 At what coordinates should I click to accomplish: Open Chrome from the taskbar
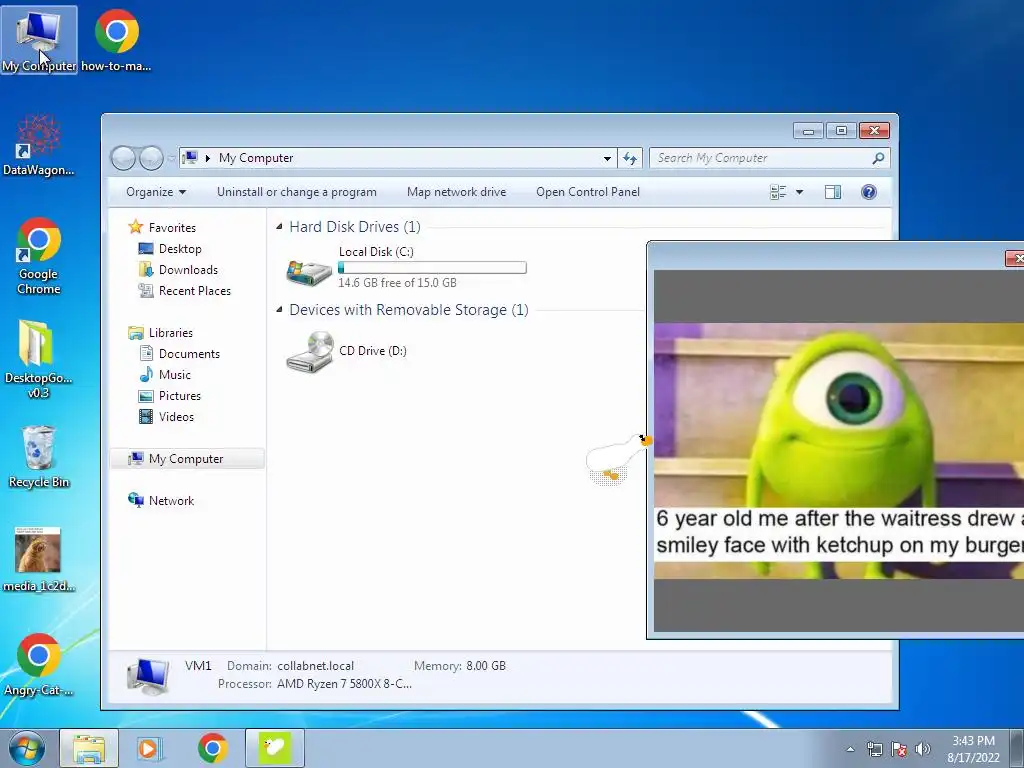coord(212,748)
